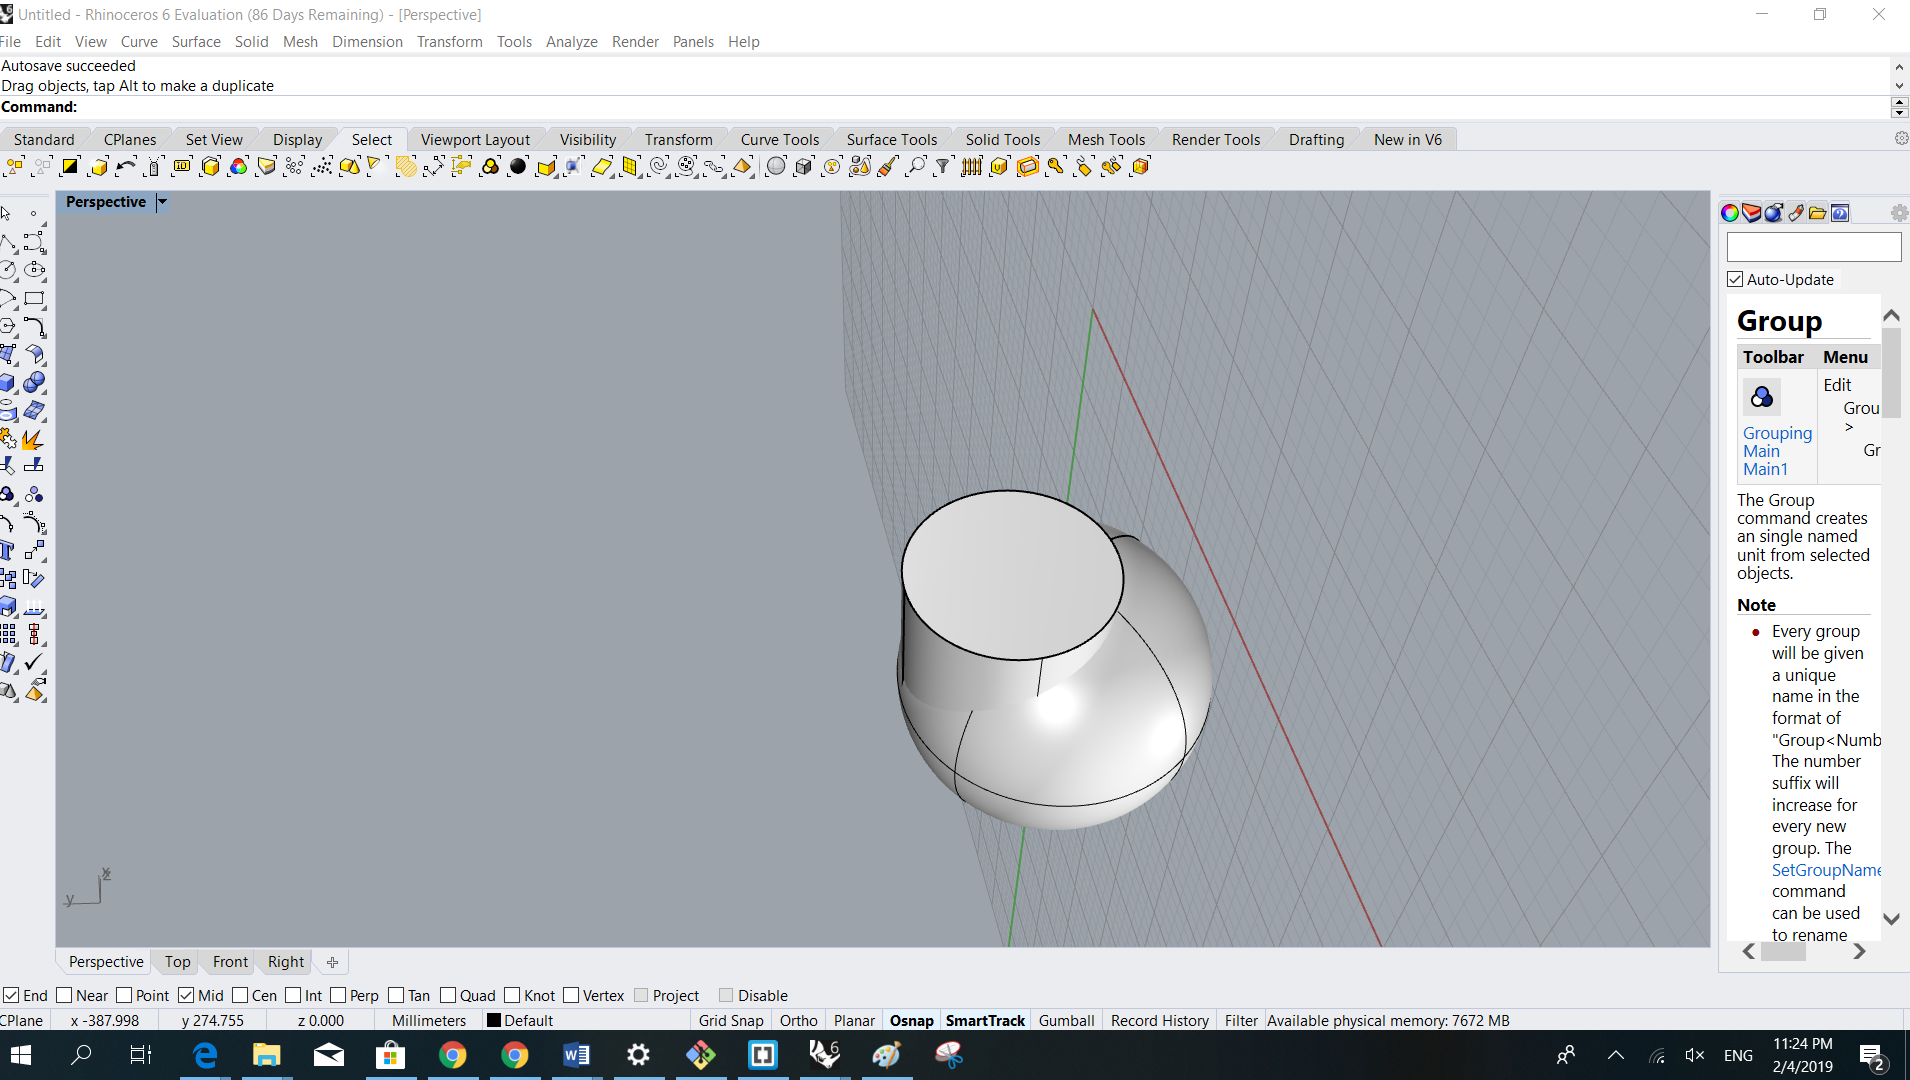Show hidden system tray icons chevron
Screen dimensions: 1910x1080
[x=1615, y=1056]
